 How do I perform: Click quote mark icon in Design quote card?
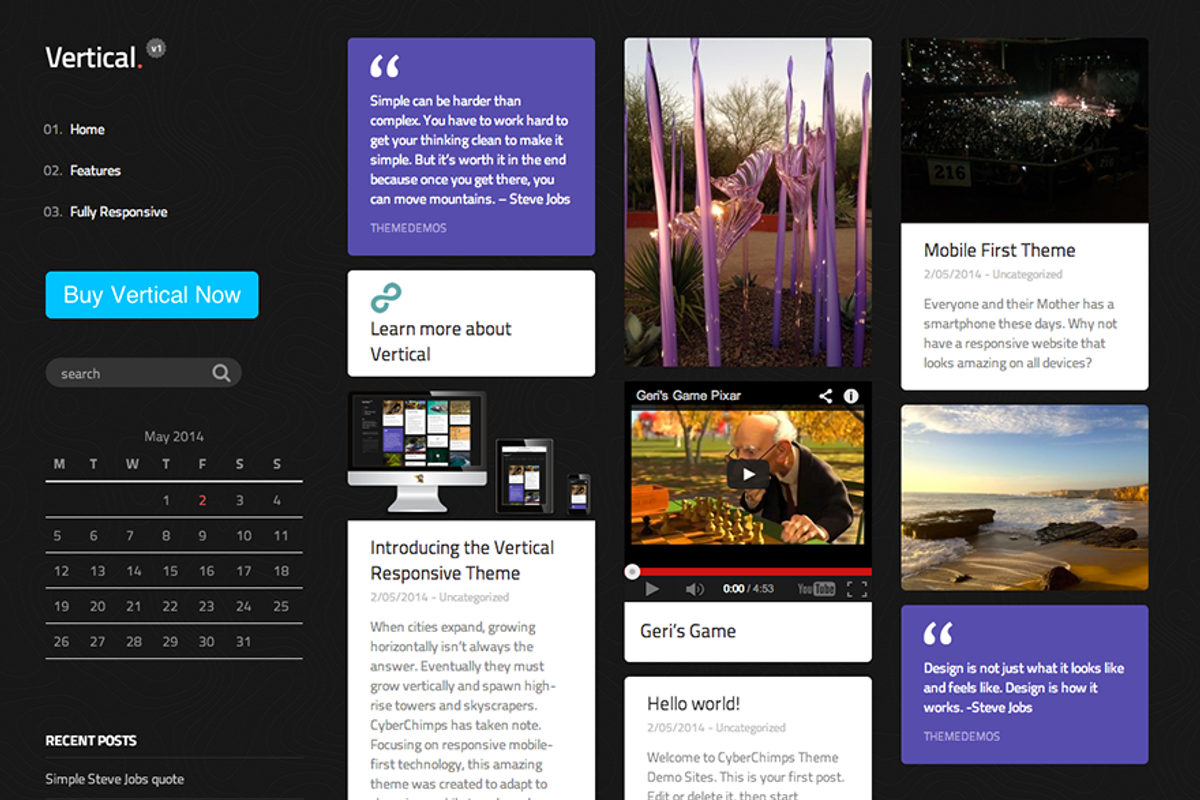coord(938,633)
